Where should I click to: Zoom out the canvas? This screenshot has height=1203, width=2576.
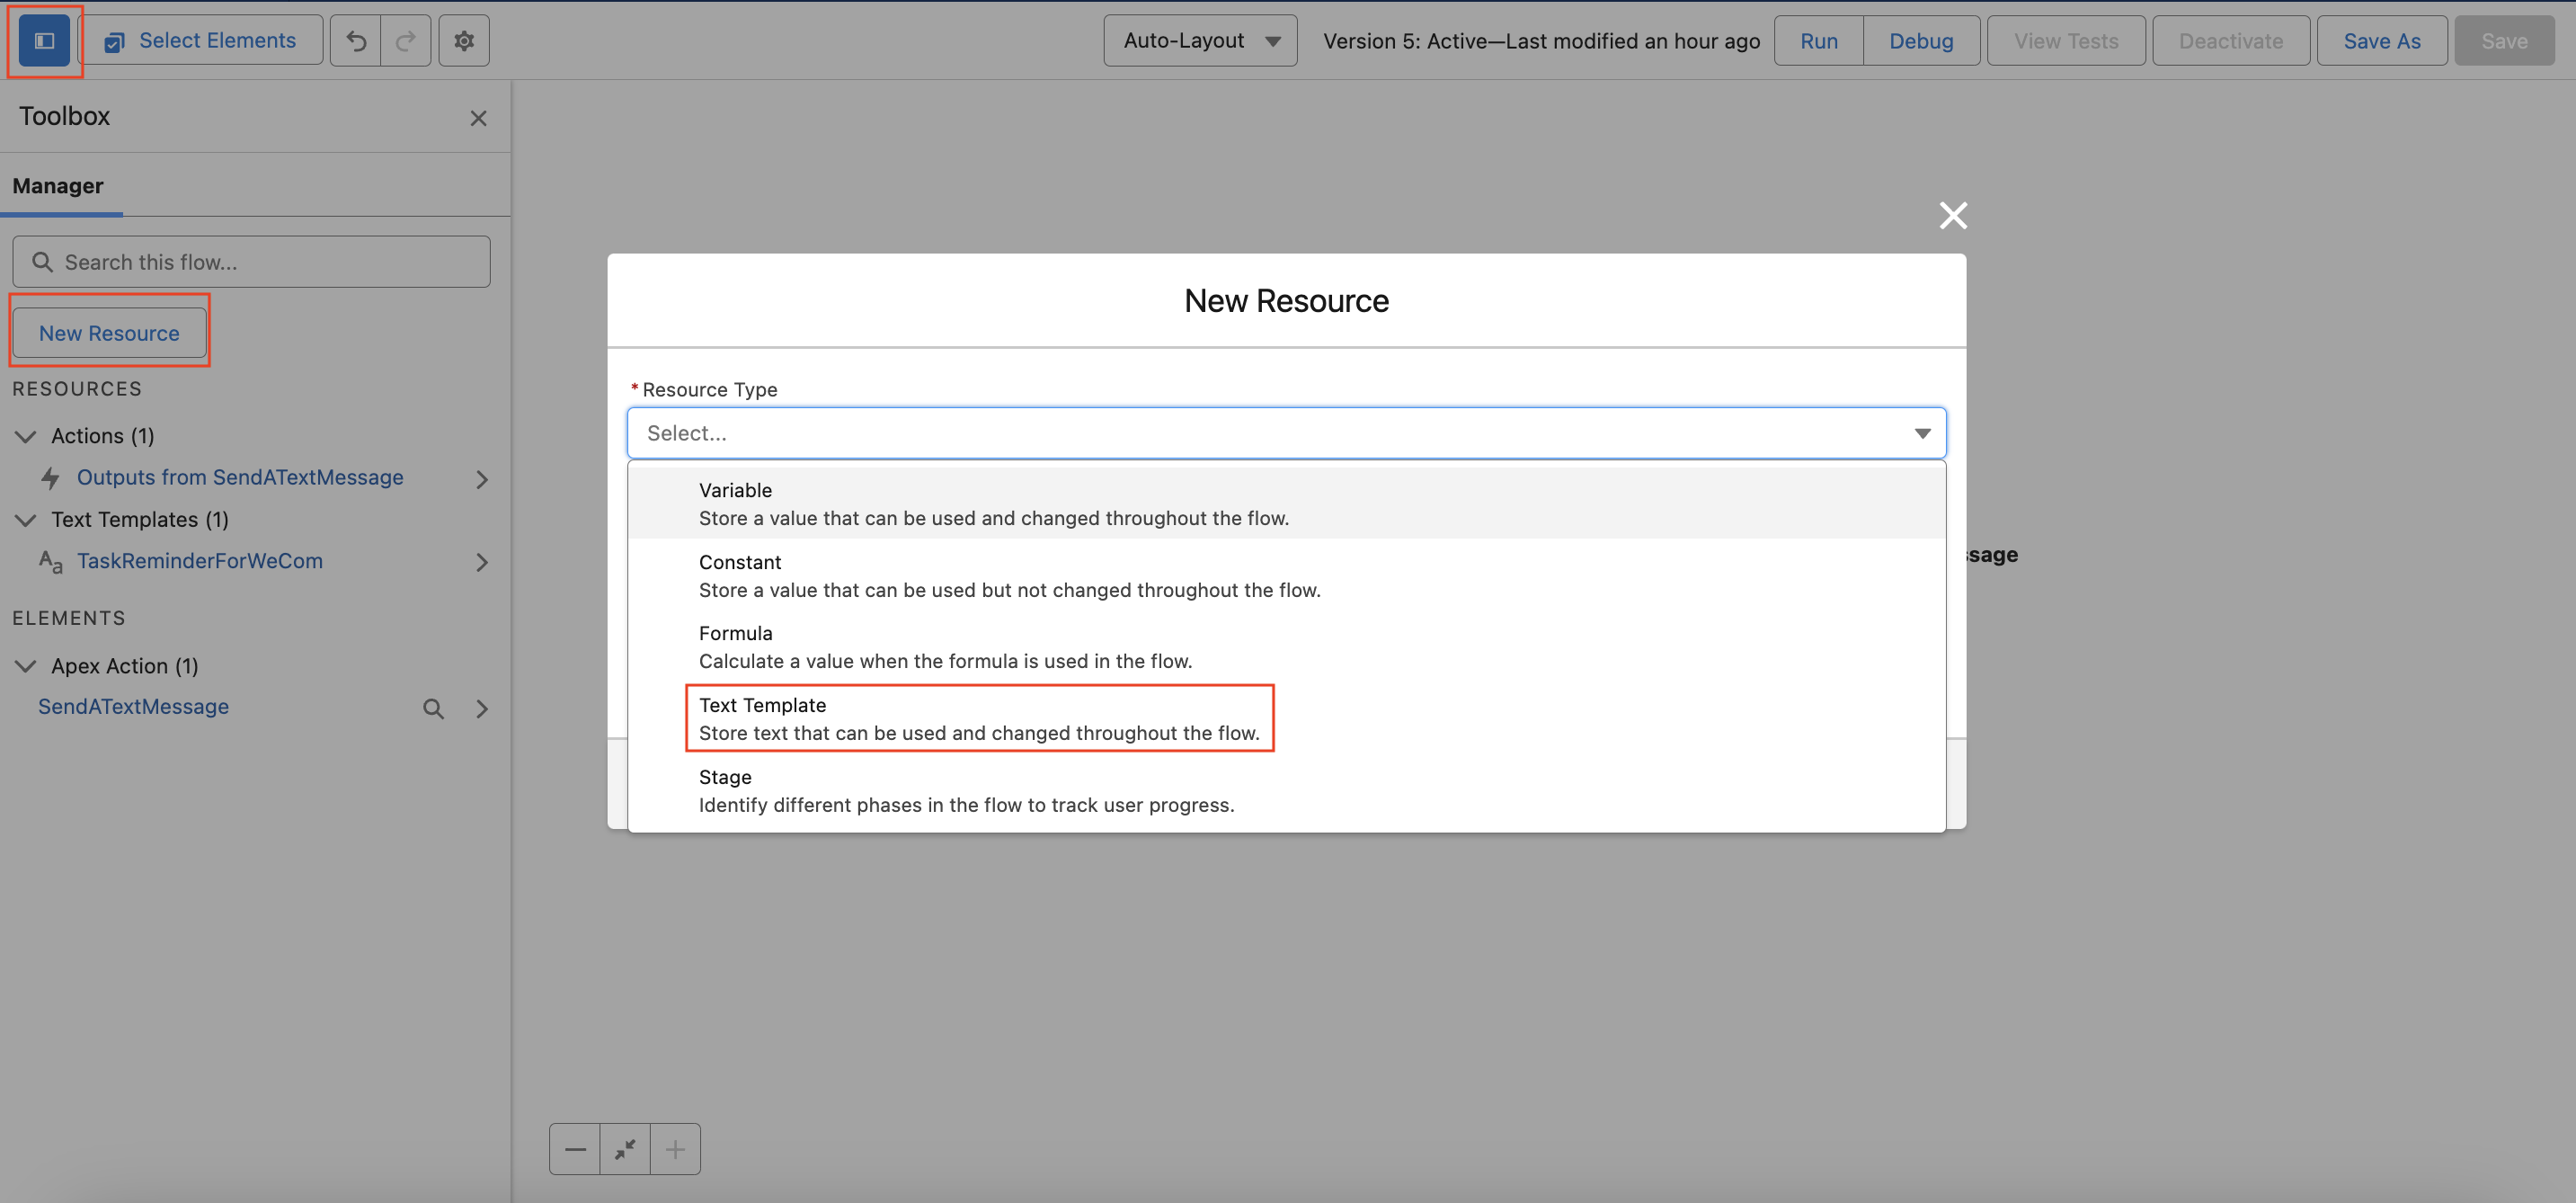pos(575,1149)
